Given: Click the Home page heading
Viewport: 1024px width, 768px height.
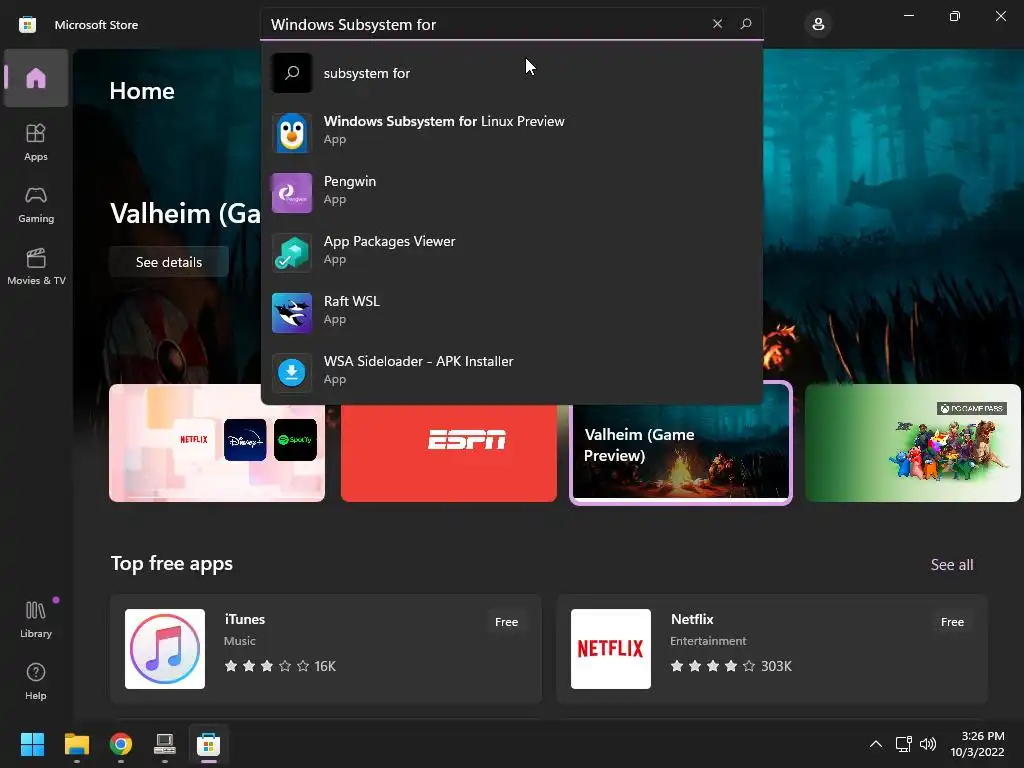Looking at the screenshot, I should pyautogui.click(x=142, y=91).
